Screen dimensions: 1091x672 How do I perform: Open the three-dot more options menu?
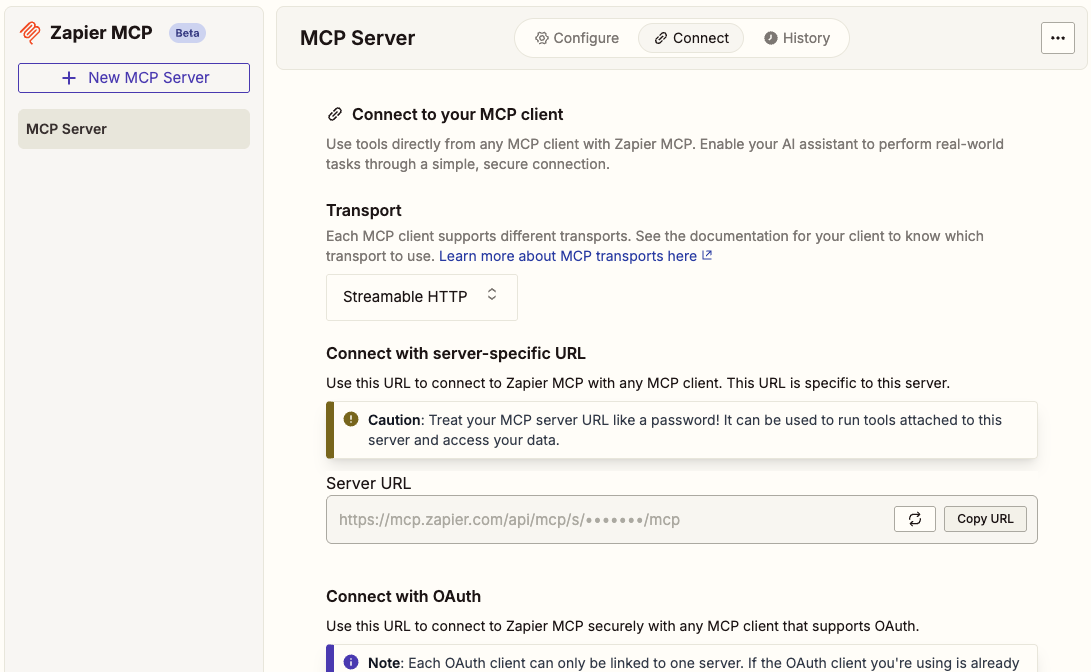click(1058, 38)
